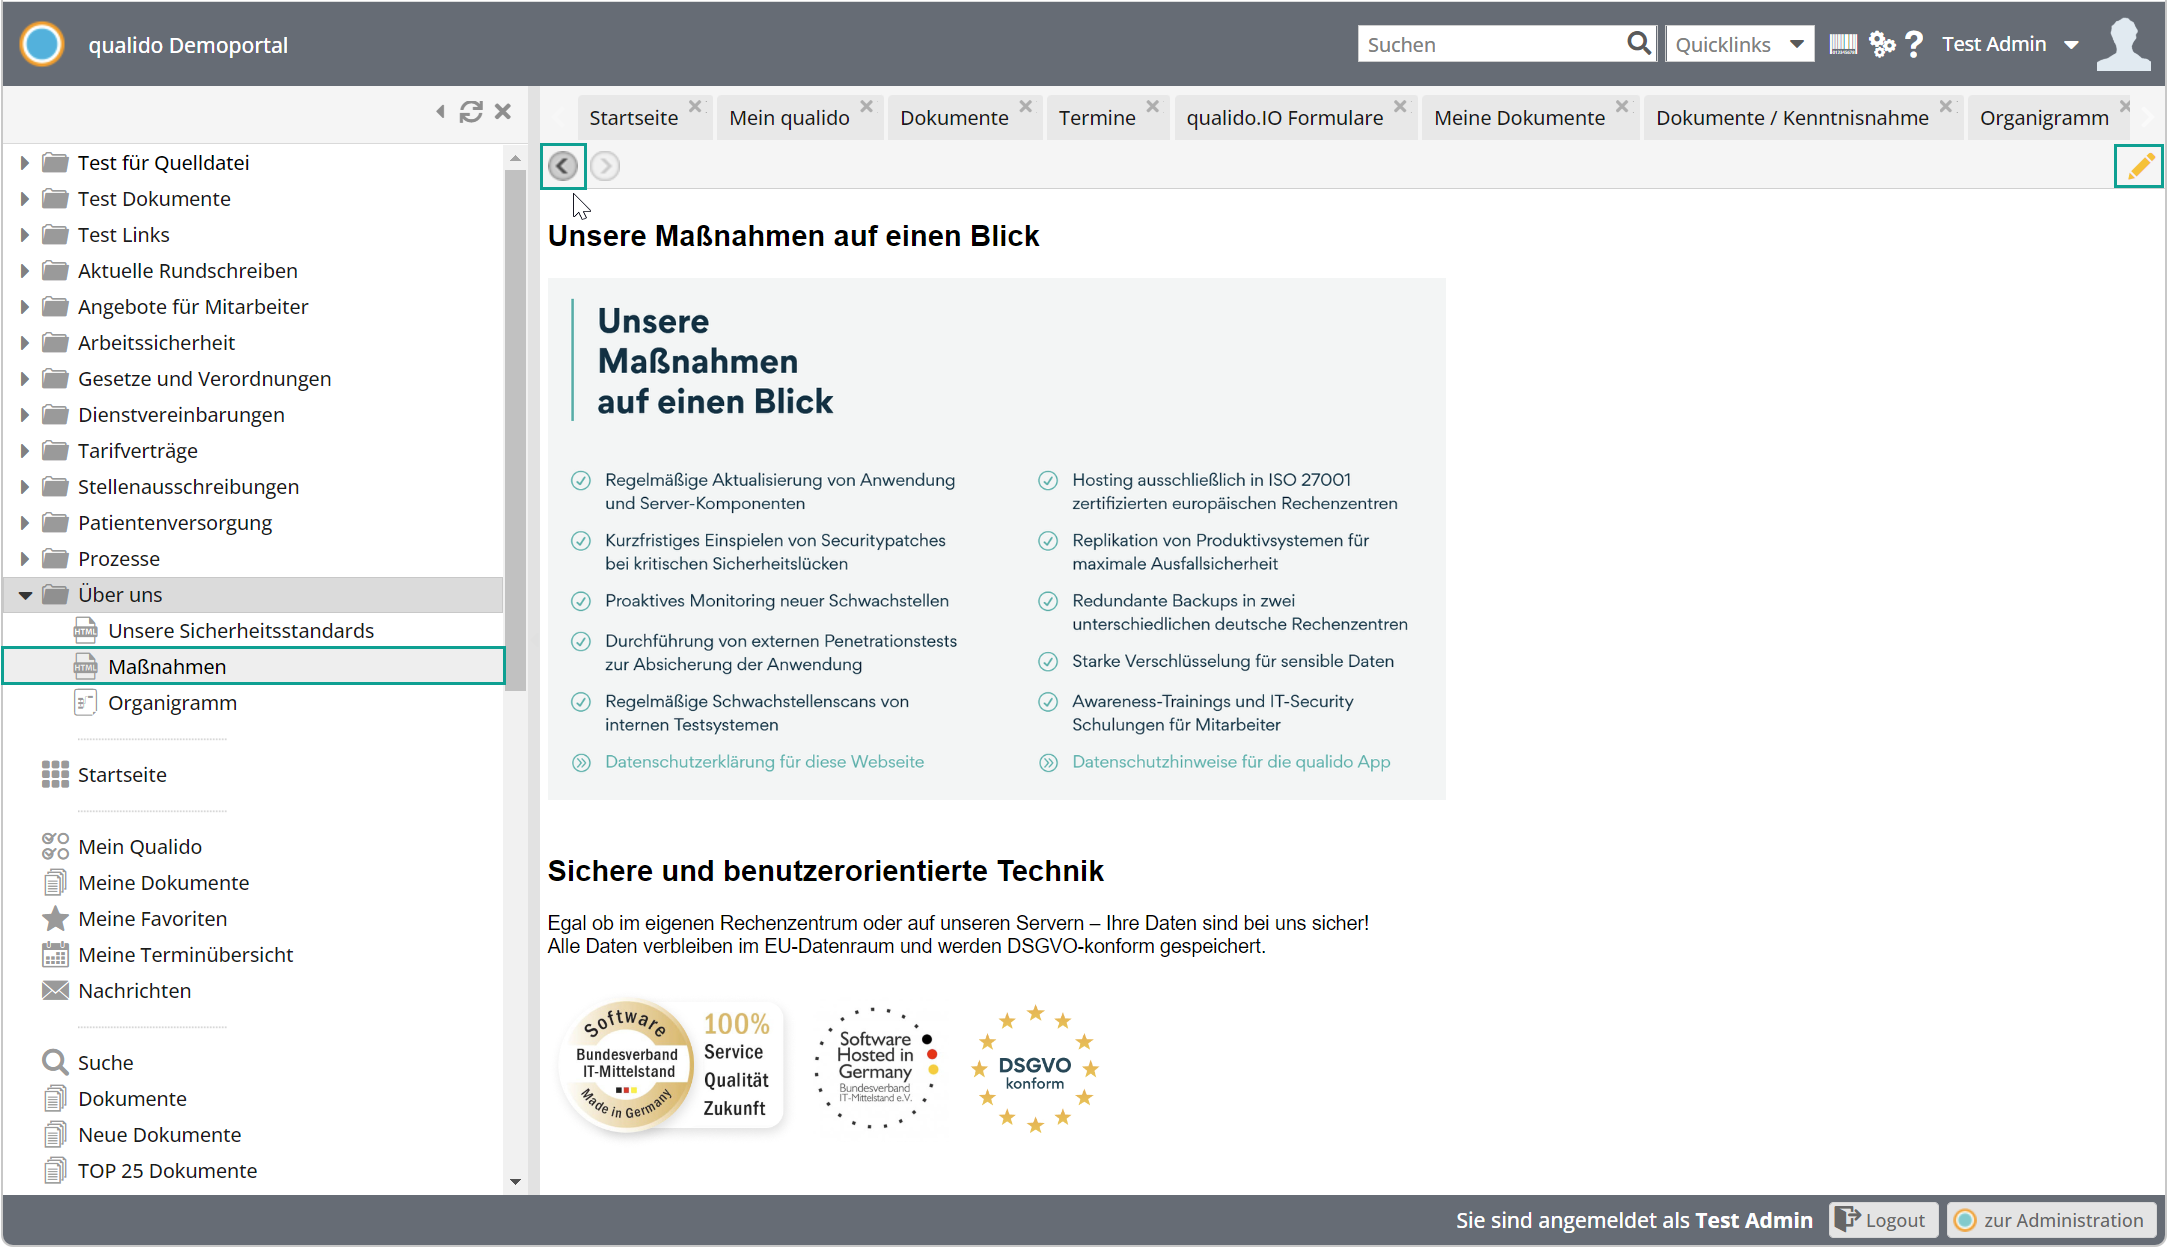Click the Software Hosted in Germany badge
This screenshot has width=2168, height=1248.
pyautogui.click(x=877, y=1068)
